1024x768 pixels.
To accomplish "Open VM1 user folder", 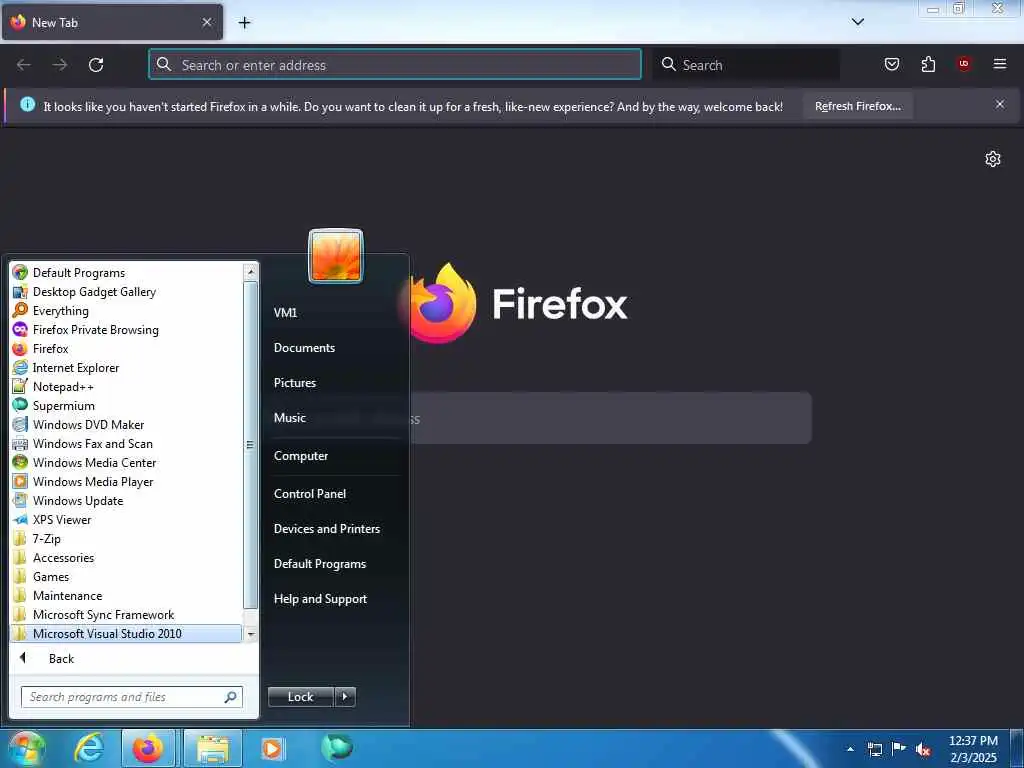I will click(x=285, y=312).
